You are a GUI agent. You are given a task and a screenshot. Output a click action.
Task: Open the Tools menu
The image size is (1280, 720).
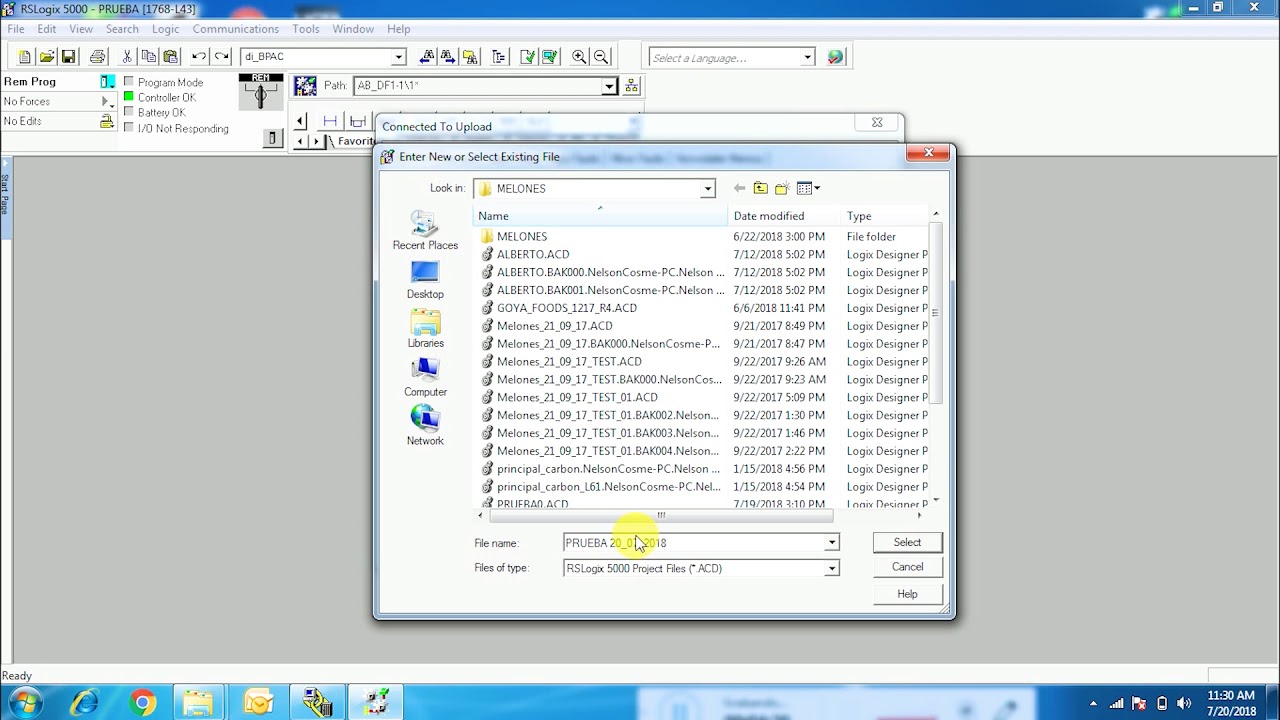(x=306, y=29)
